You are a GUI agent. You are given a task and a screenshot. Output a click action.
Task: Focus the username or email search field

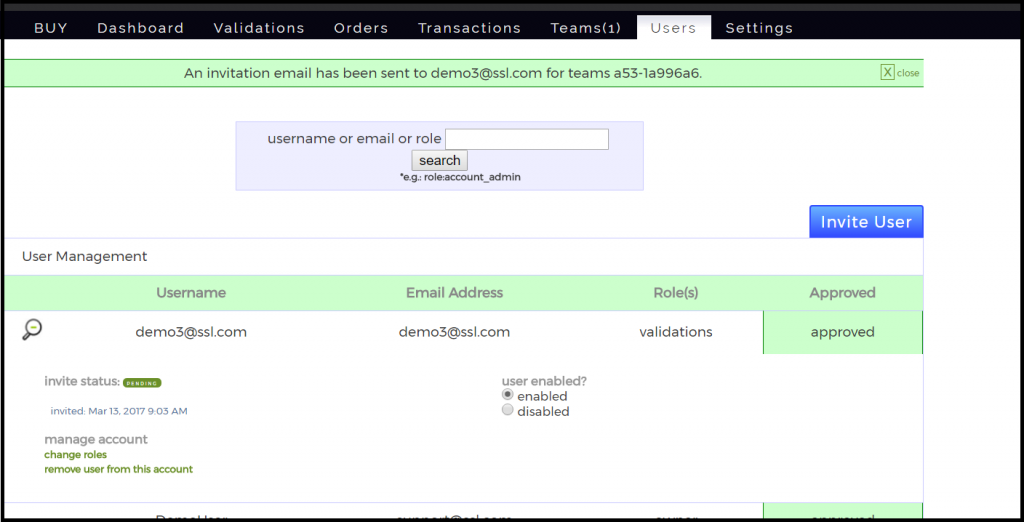526,139
